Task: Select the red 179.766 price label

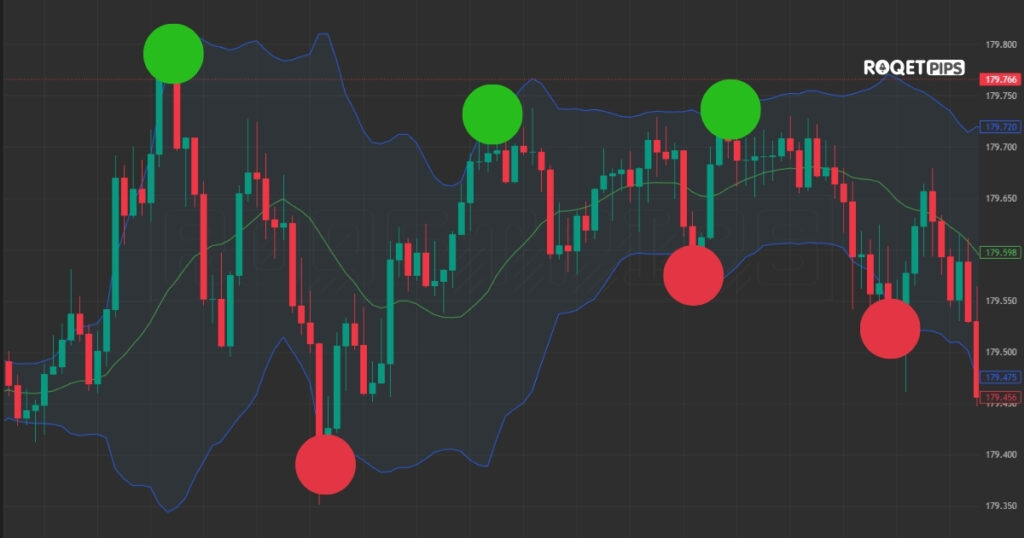Action: (1000, 79)
